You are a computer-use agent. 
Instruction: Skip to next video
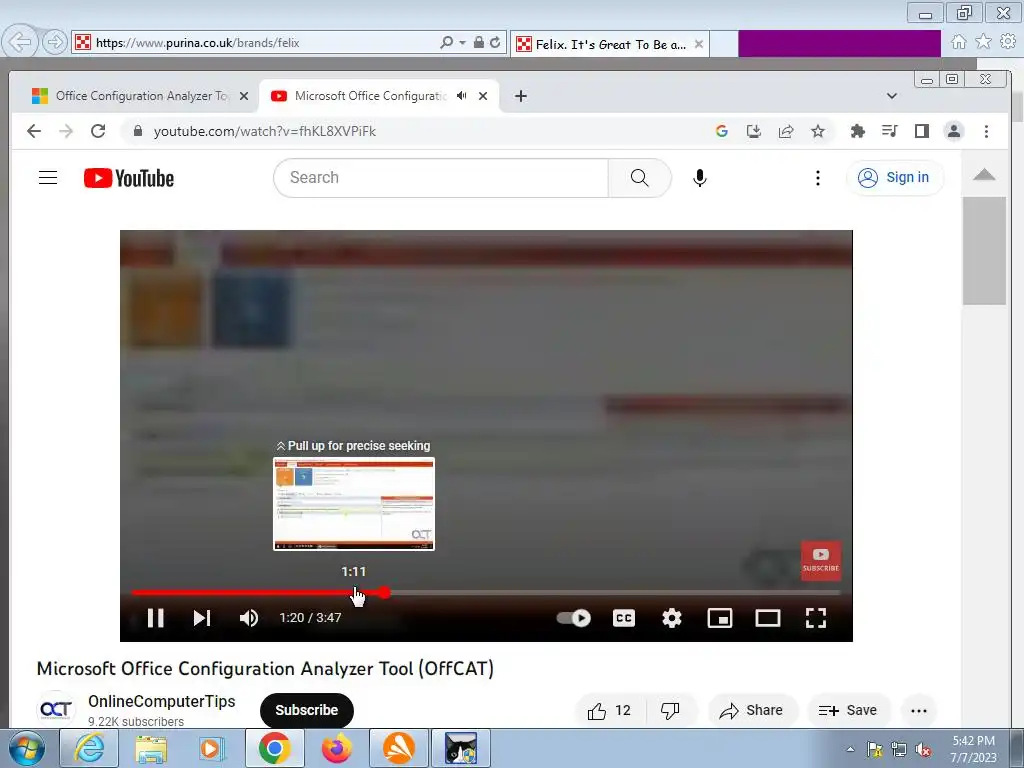tap(202, 618)
